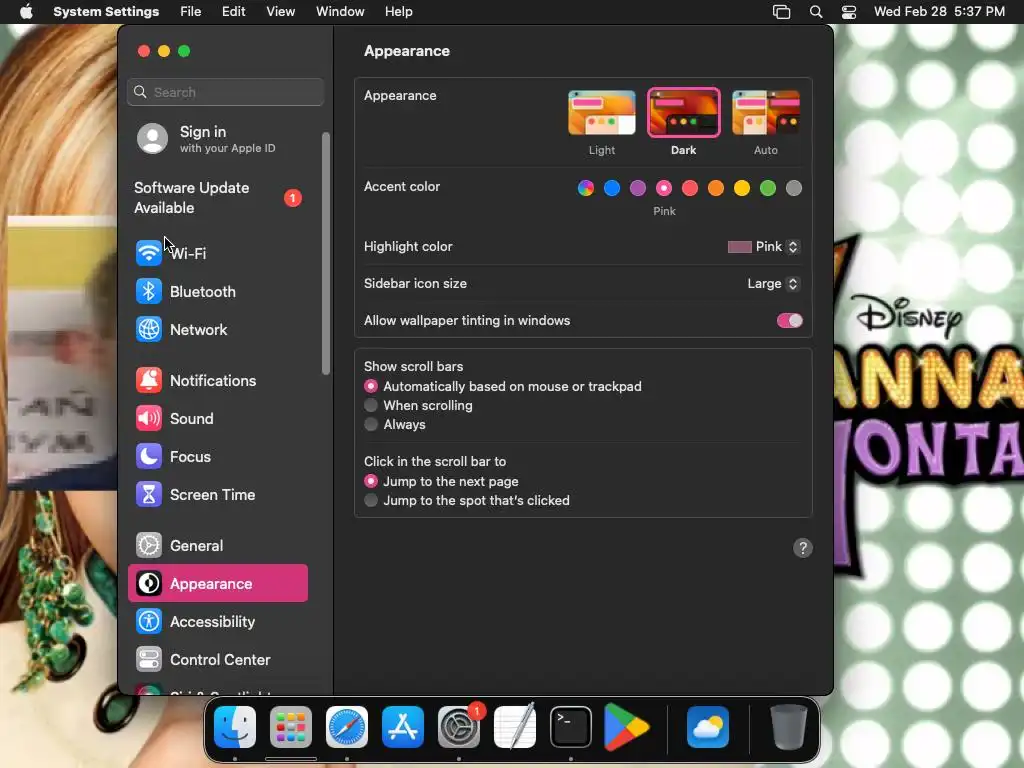Screen dimensions: 1024x768
Task: Open the Help menu
Action: click(x=398, y=12)
